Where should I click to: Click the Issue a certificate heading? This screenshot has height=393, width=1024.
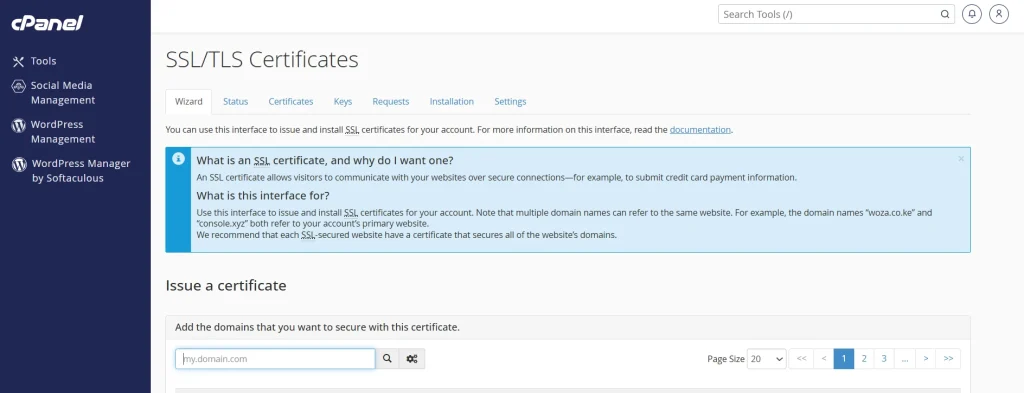(x=226, y=285)
